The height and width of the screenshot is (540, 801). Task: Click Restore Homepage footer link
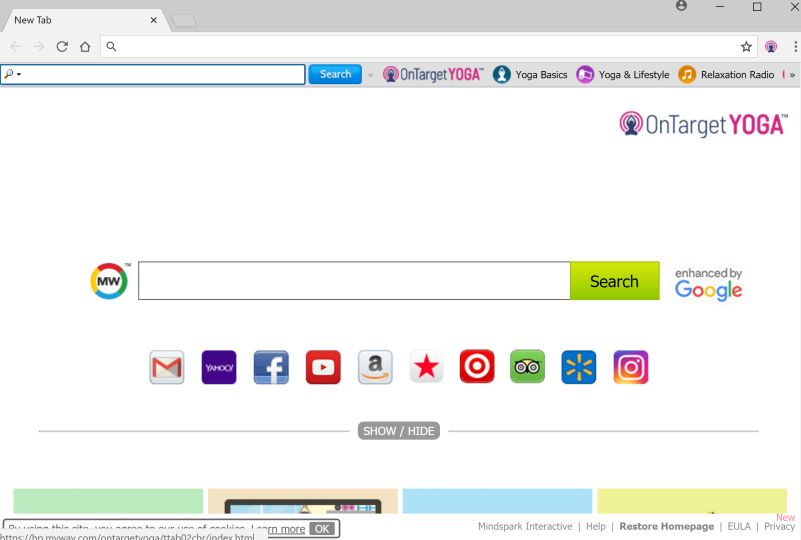tap(667, 526)
